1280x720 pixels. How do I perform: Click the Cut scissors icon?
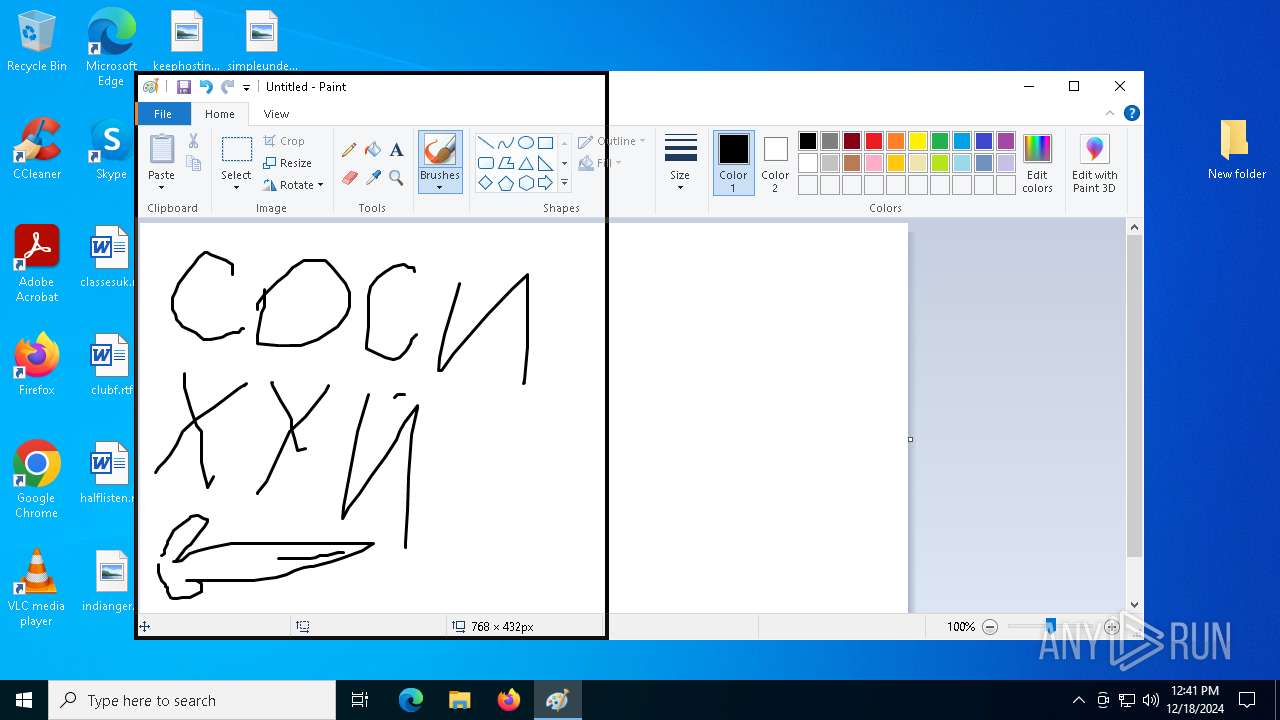point(193,141)
